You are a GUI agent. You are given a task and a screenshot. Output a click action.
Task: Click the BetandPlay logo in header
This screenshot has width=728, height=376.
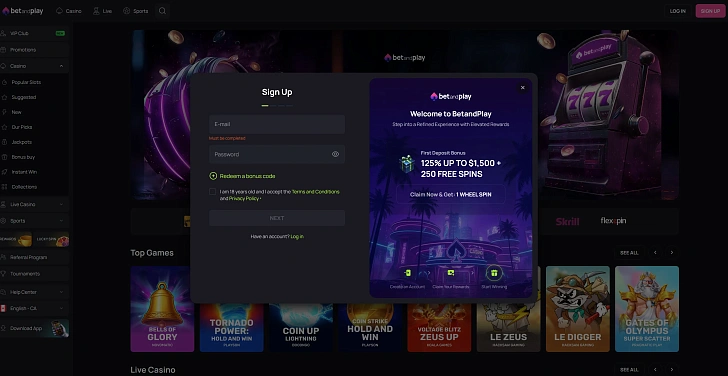click(x=23, y=11)
